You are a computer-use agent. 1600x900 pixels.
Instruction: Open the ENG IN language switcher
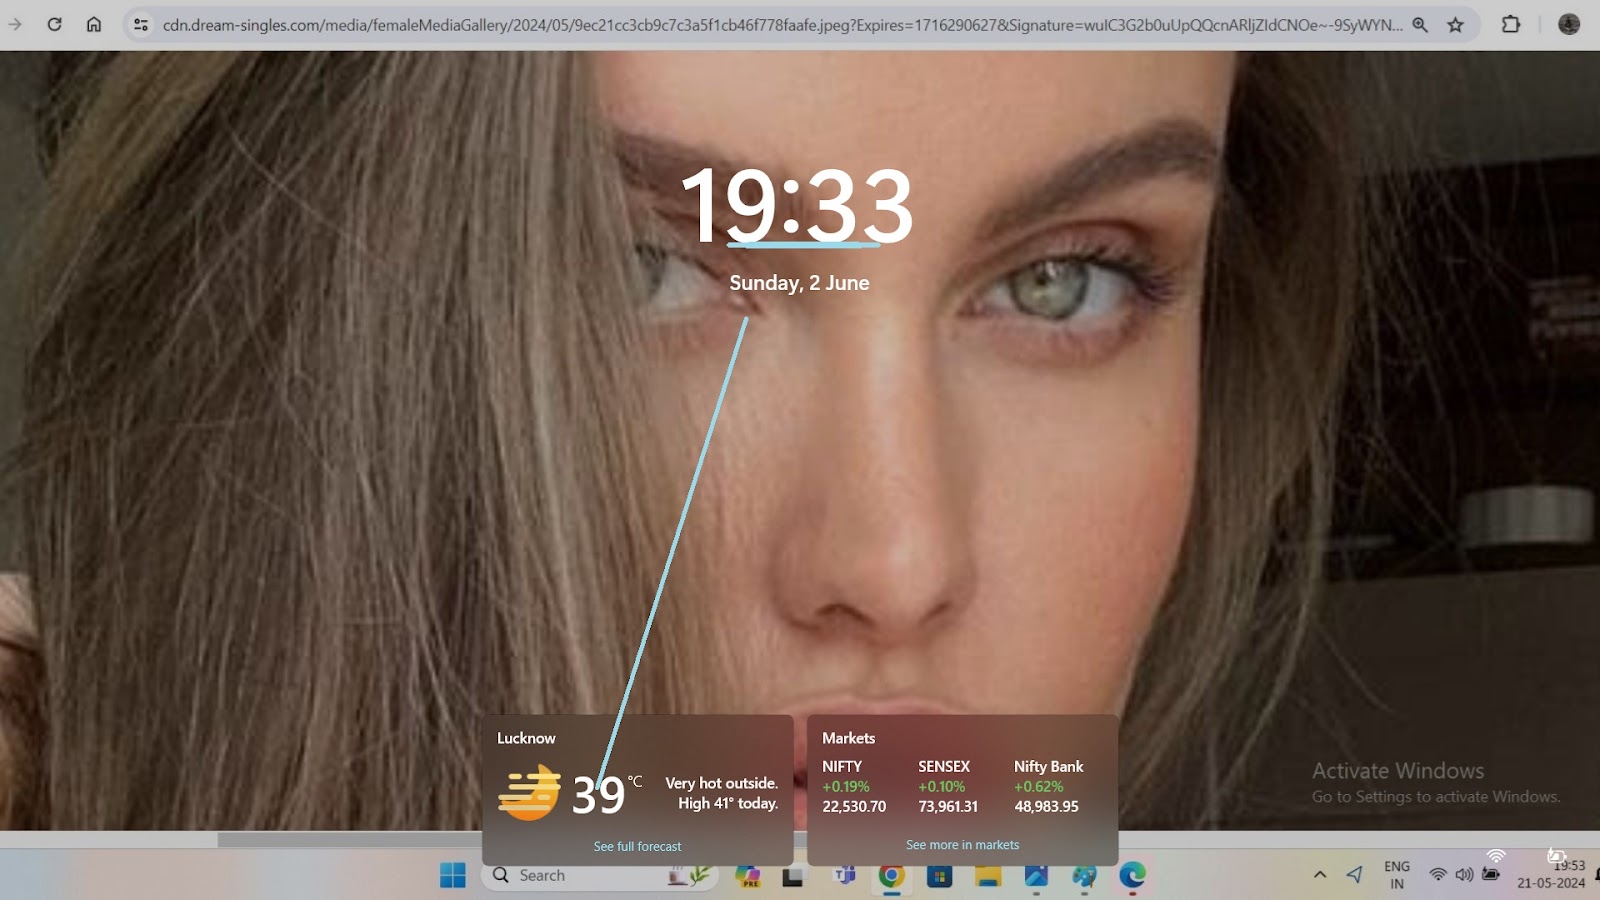click(1397, 875)
